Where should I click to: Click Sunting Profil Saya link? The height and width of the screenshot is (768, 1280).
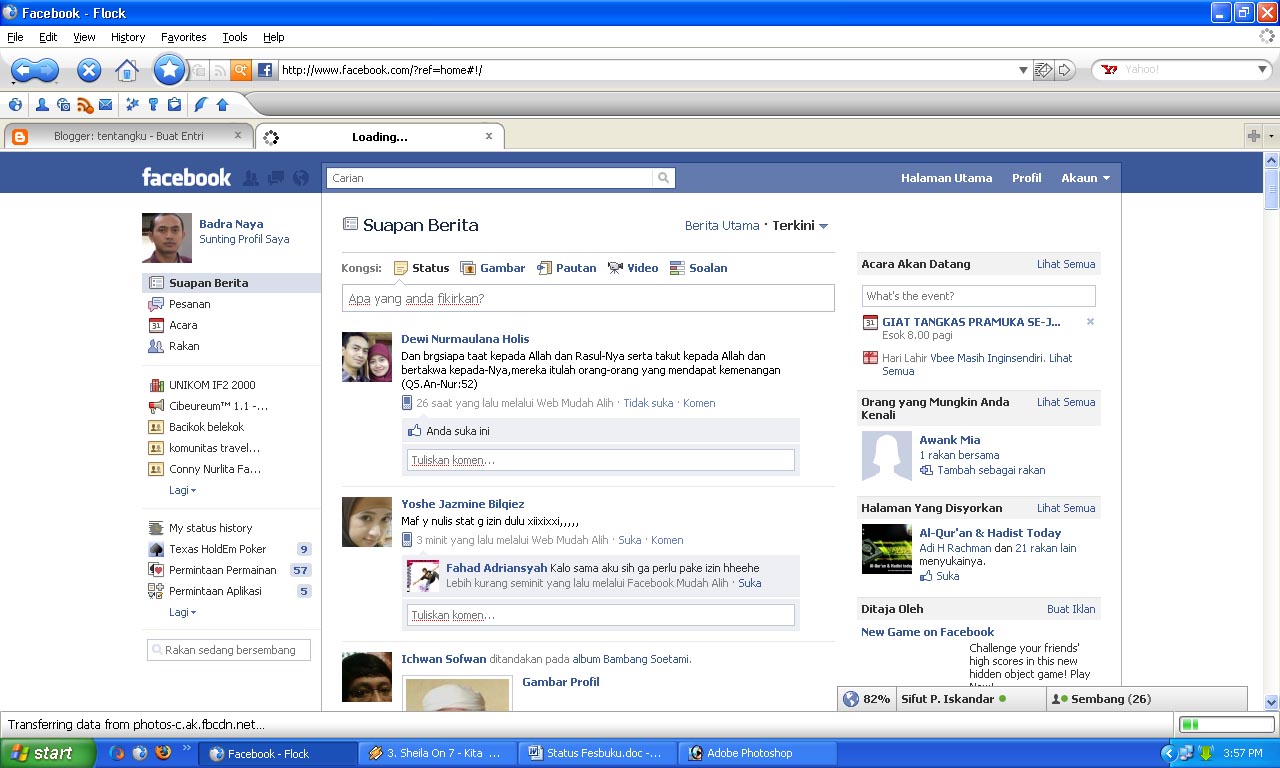[244, 239]
